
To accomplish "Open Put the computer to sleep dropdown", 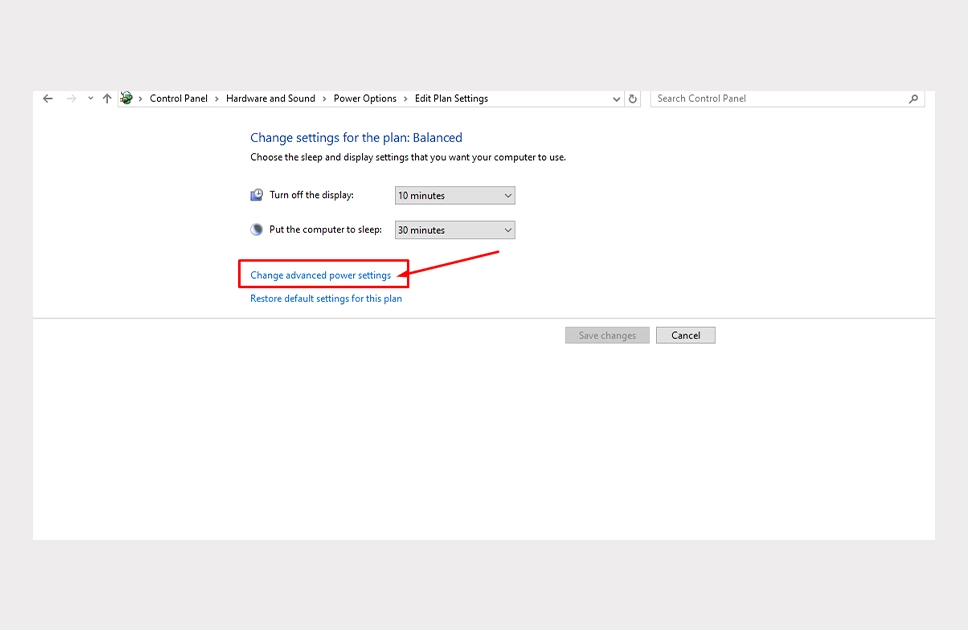I will point(455,230).
